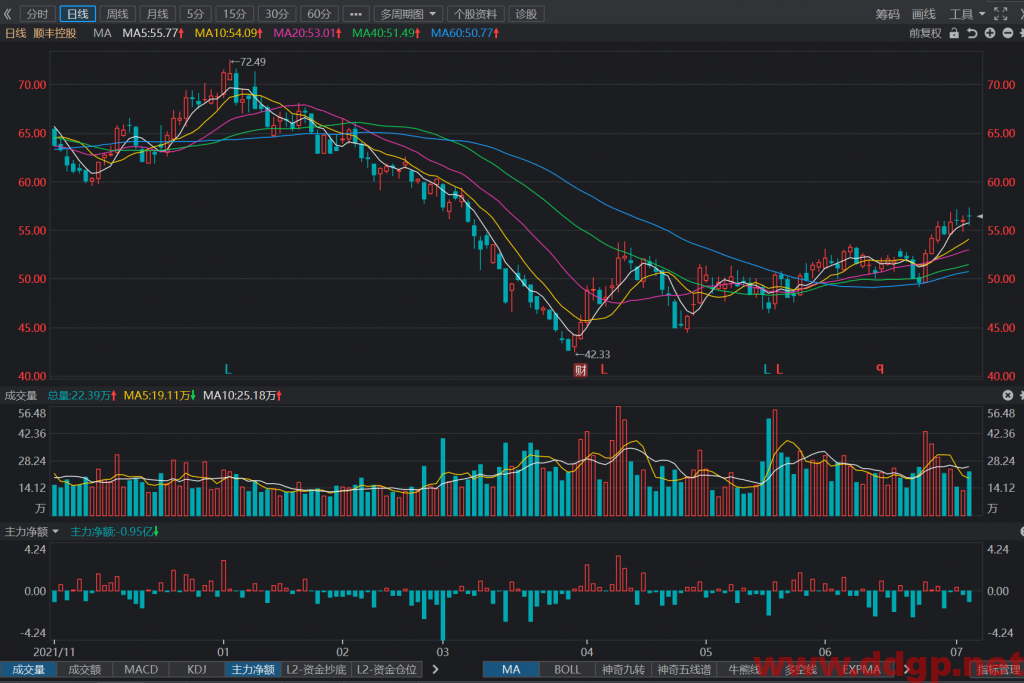Select the L2-资金仓位 tab
This screenshot has height=683, width=1024.
pyautogui.click(x=387, y=669)
